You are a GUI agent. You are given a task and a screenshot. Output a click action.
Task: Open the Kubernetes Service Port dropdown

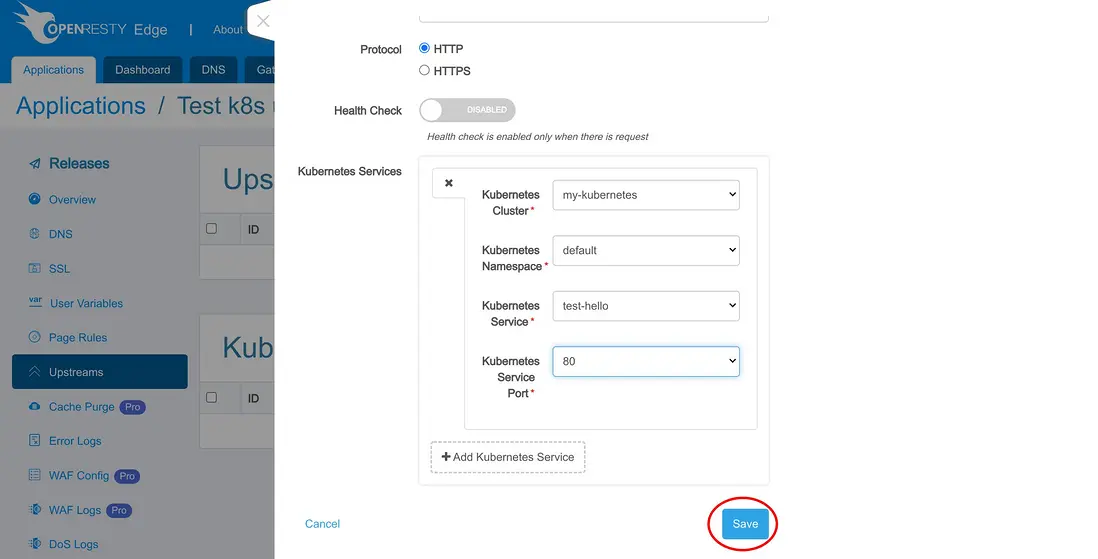click(x=646, y=361)
